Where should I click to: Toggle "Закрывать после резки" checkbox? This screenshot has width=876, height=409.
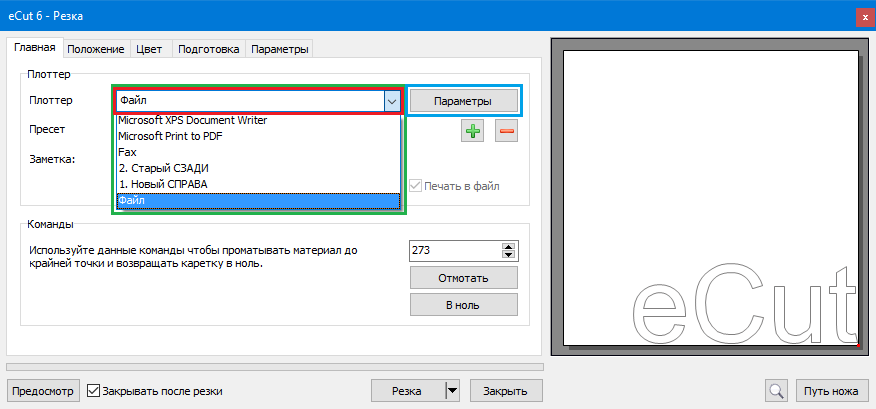coord(94,391)
